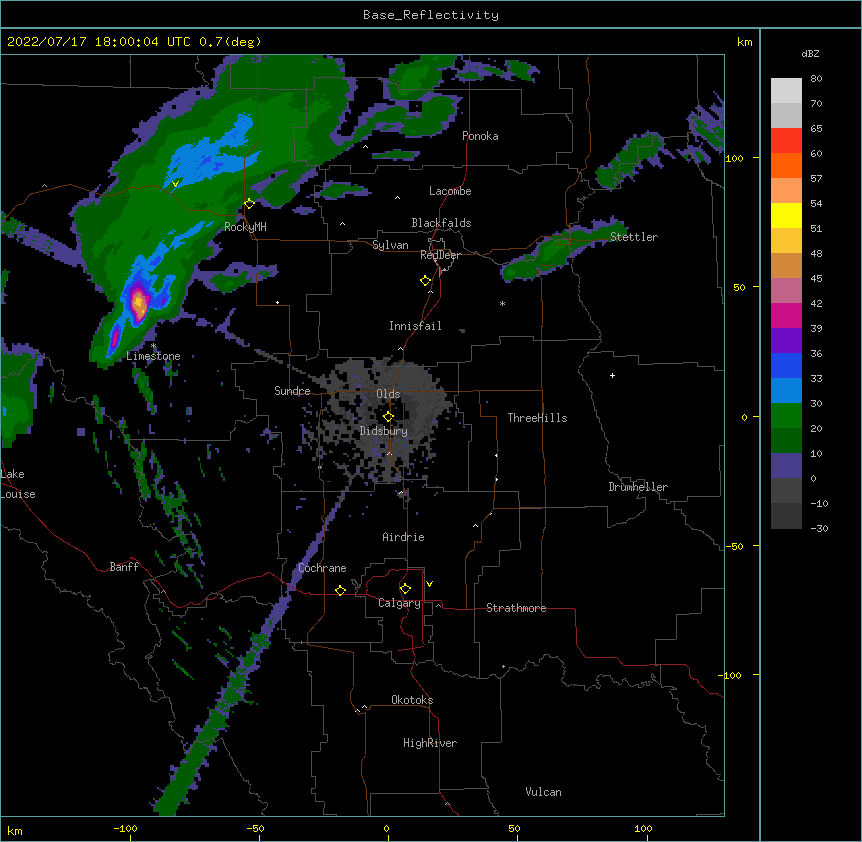The width and height of the screenshot is (862, 842).
Task: Select the yellow v marker northeast of Calgary
Action: [429, 584]
